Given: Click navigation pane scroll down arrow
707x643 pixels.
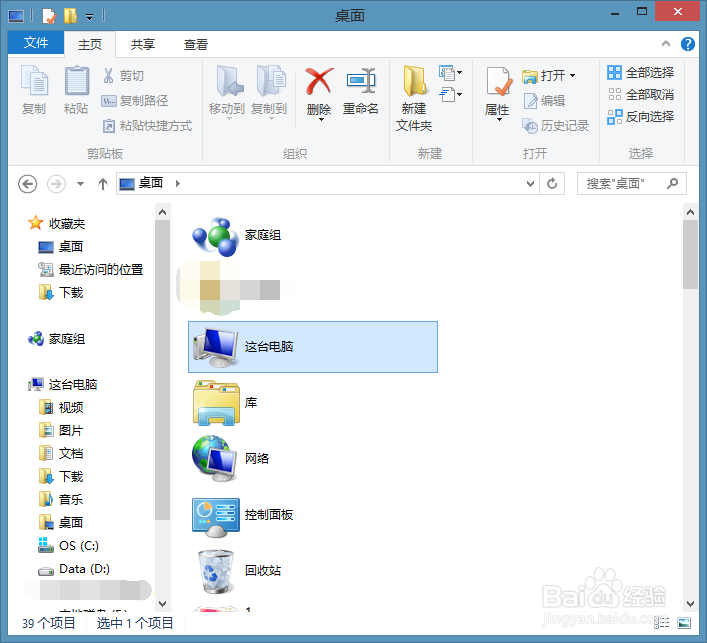Looking at the screenshot, I should (163, 603).
